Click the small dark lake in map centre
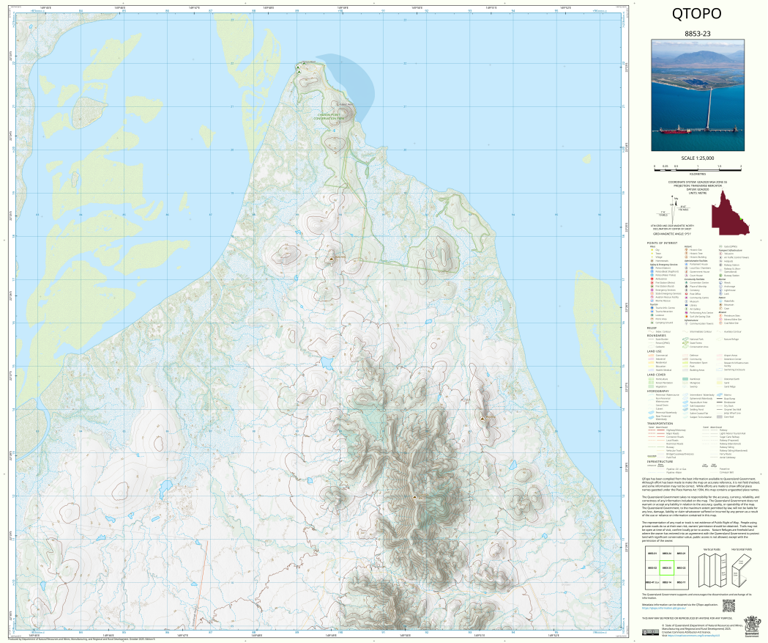This screenshot has height=643, width=768. (x=326, y=363)
